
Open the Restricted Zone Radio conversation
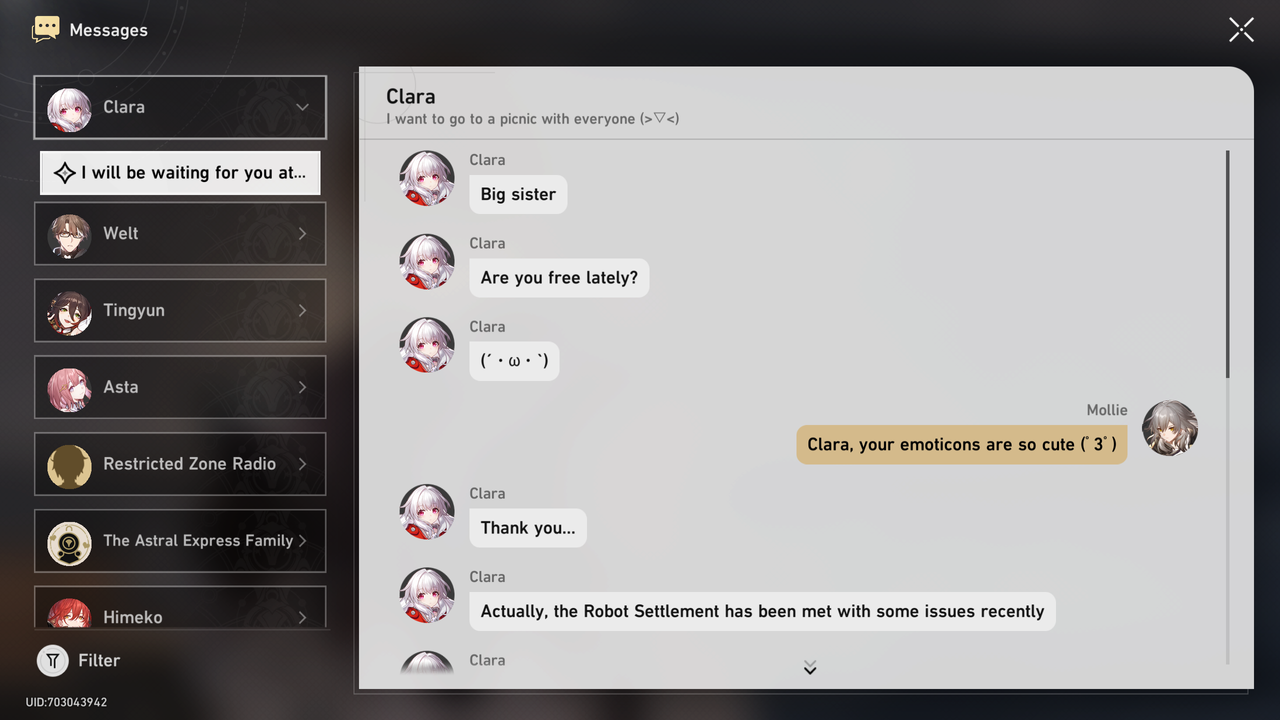point(180,464)
